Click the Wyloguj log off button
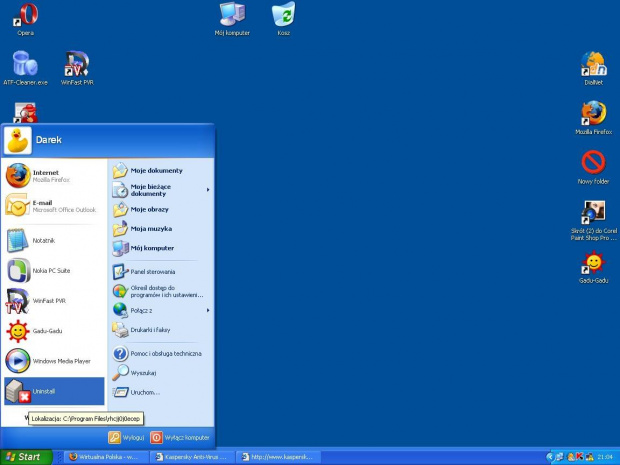This screenshot has height=465, width=620. pos(127,437)
